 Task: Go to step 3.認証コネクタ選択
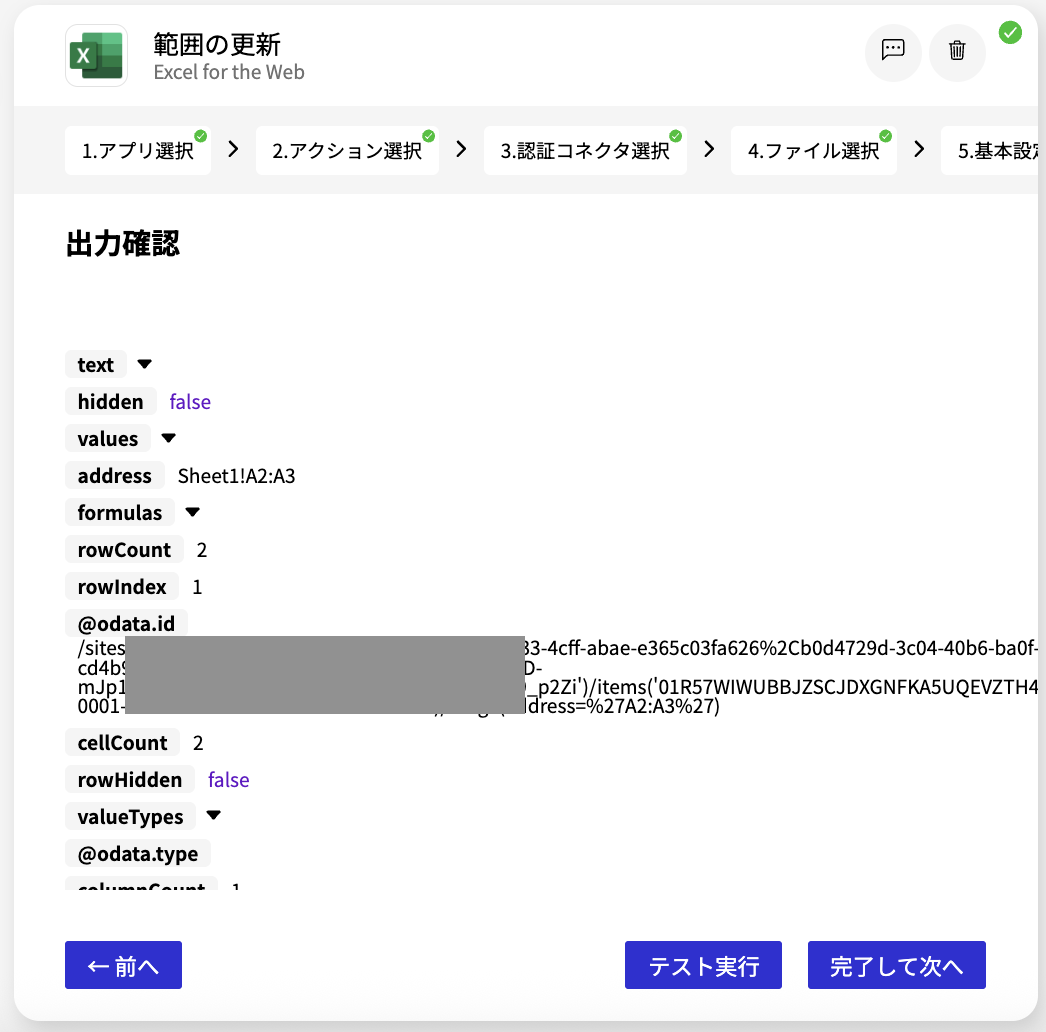click(585, 151)
